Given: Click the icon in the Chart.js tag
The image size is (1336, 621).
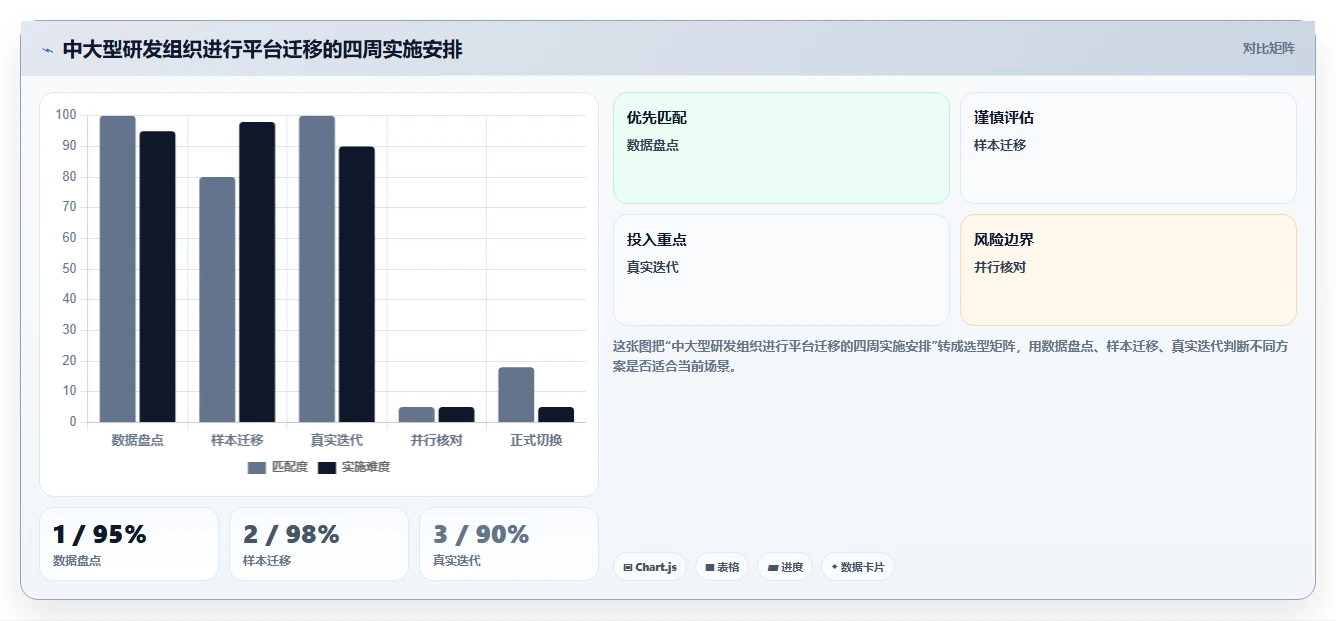Looking at the screenshot, I should point(627,567).
